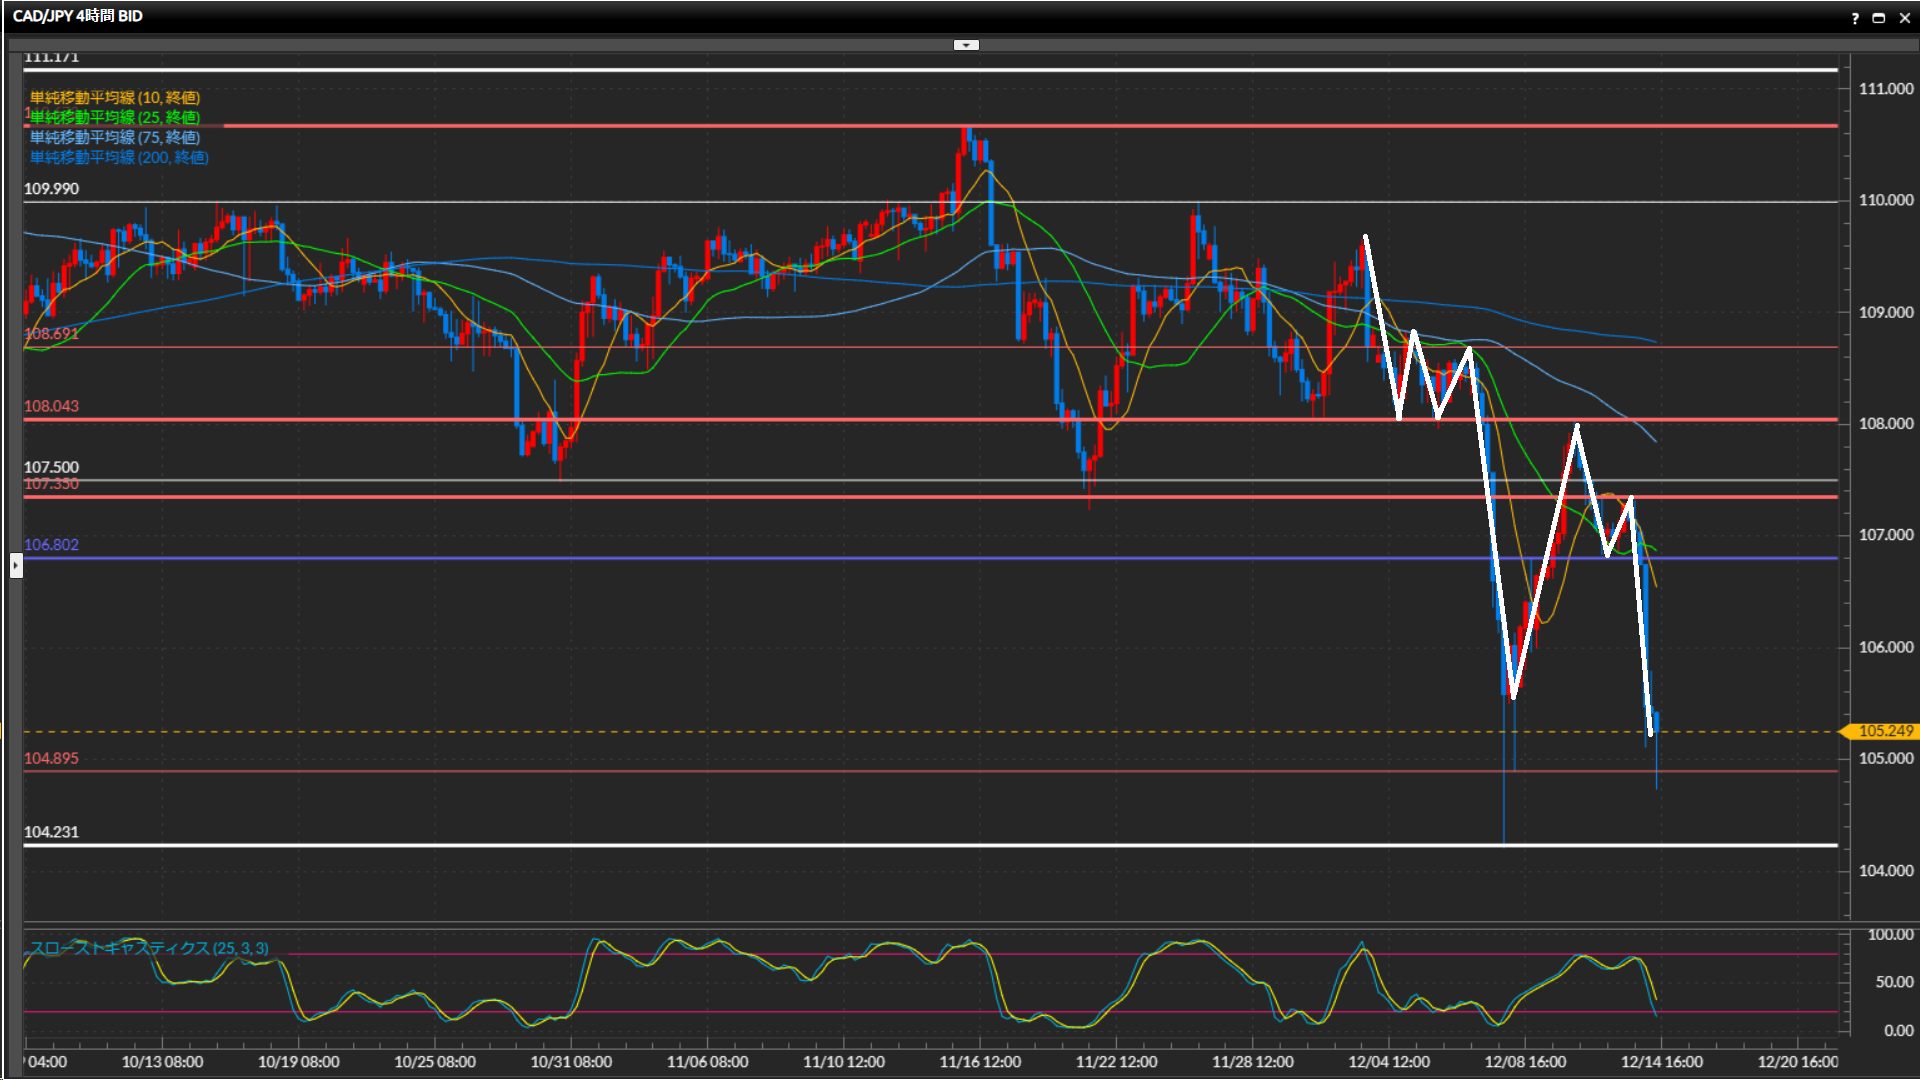
Task: Click the current price tag 105.249
Action: [1884, 731]
